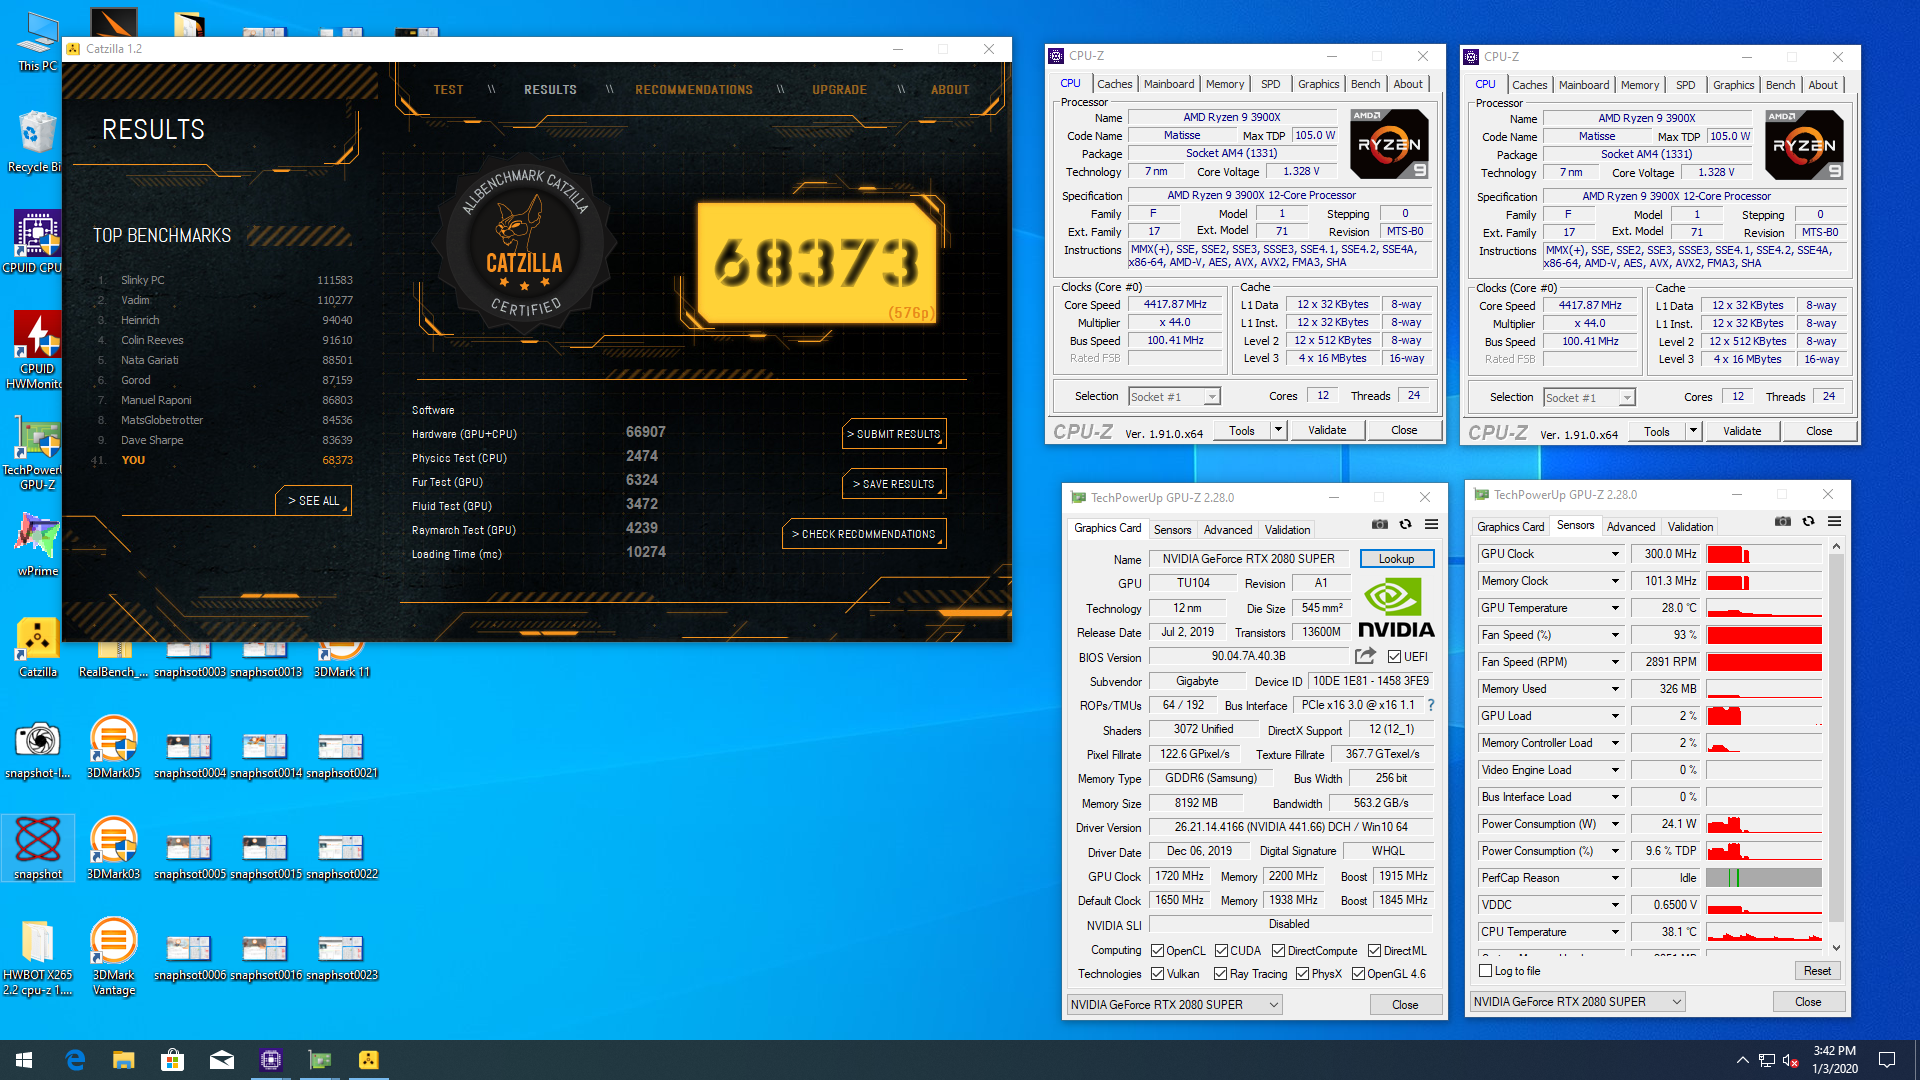Click SEE ALL benchmarks button
This screenshot has height=1080, width=1920.
tap(313, 500)
